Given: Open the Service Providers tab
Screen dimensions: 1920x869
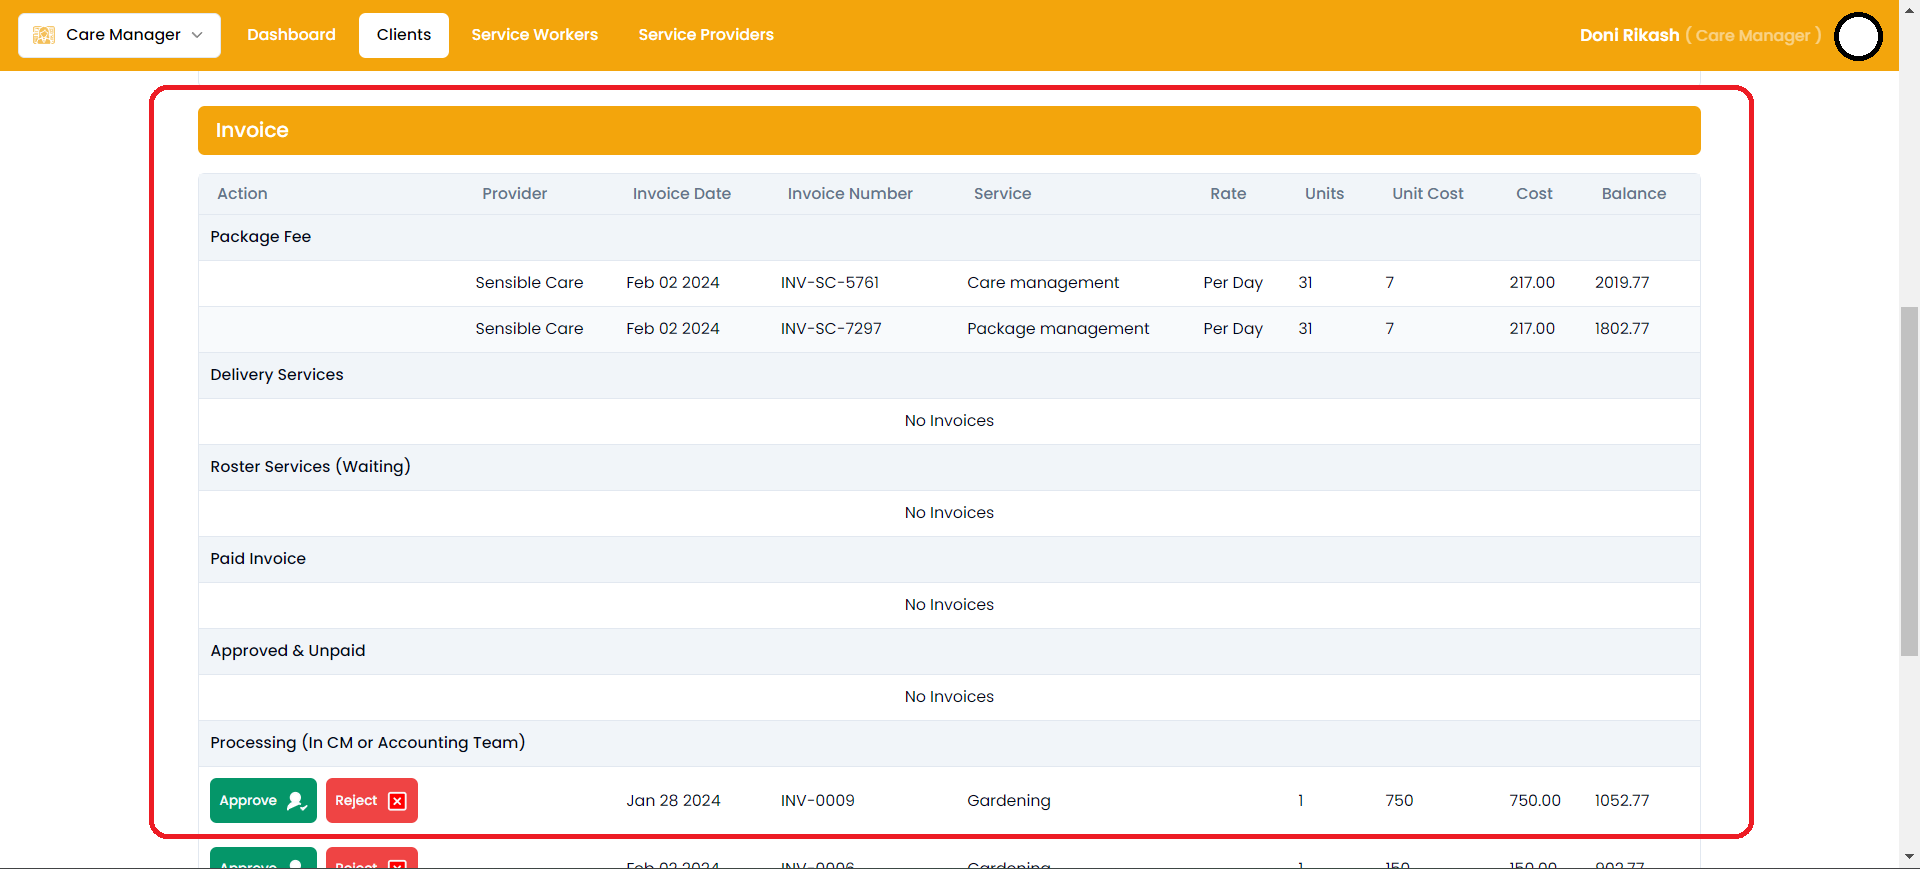Looking at the screenshot, I should pos(706,35).
